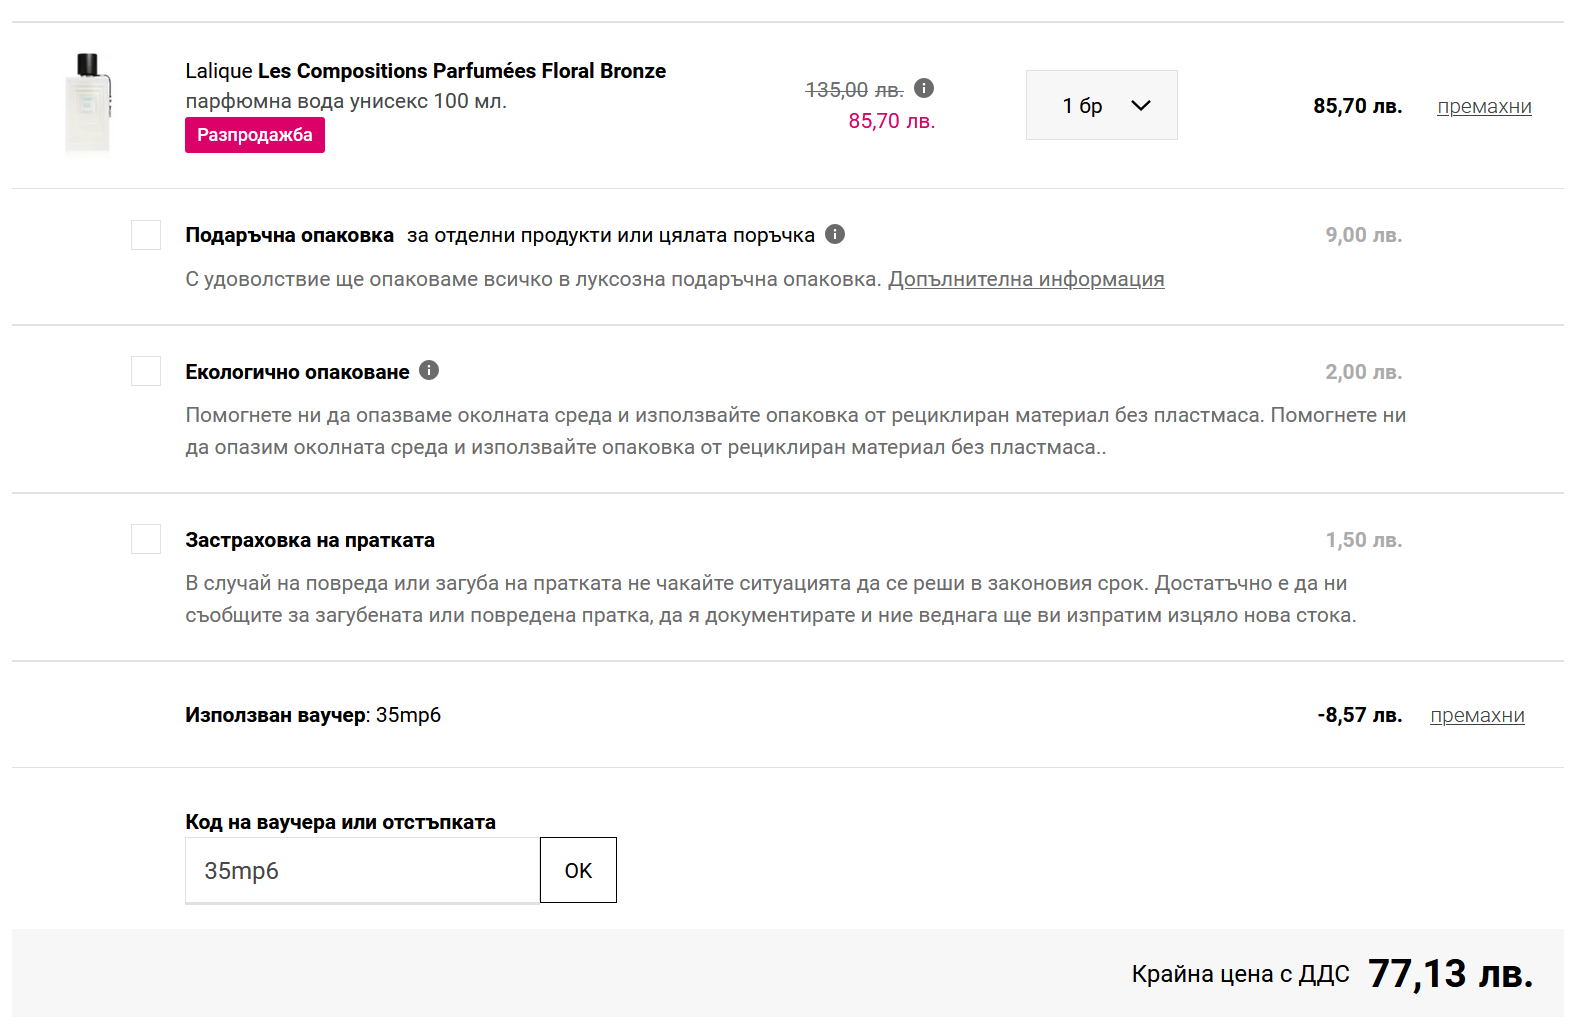Viewport: 1590px width, 1033px height.
Task: Click the Разпродажба sale badge
Action: point(255,135)
